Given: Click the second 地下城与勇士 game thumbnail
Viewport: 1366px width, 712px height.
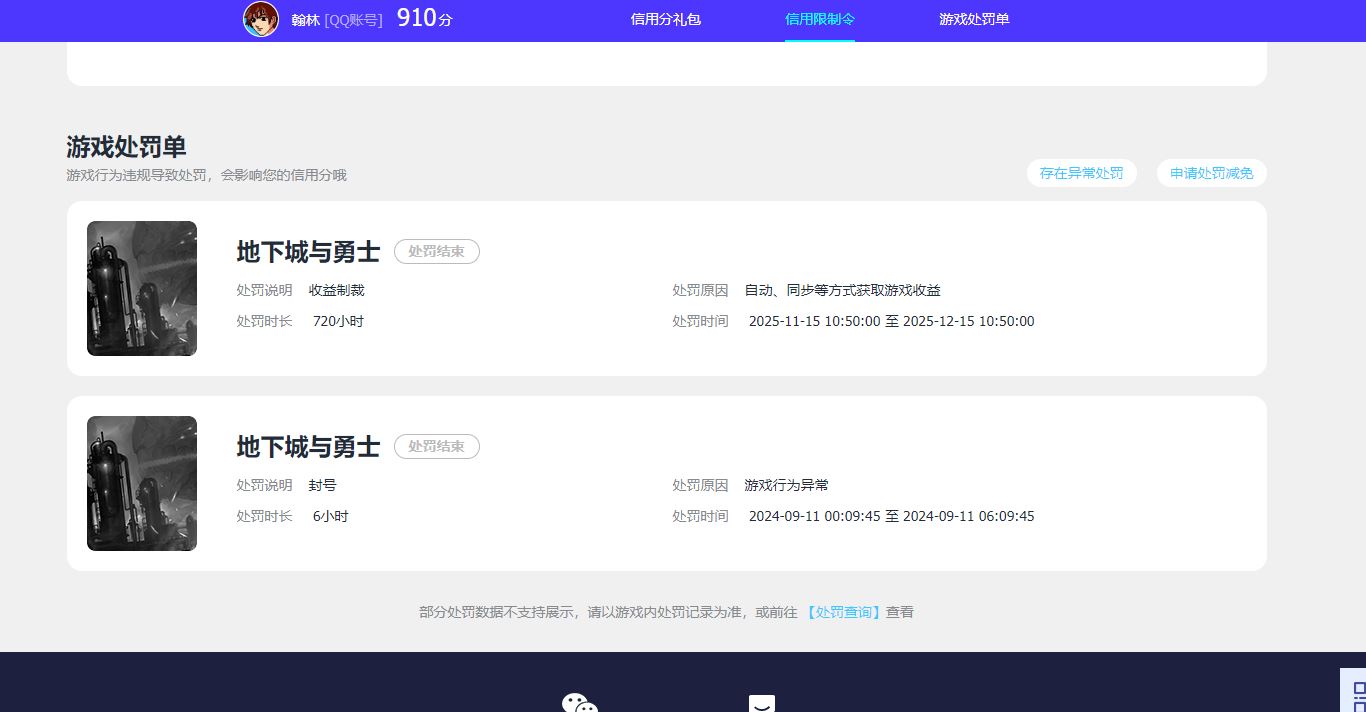Looking at the screenshot, I should tap(141, 483).
